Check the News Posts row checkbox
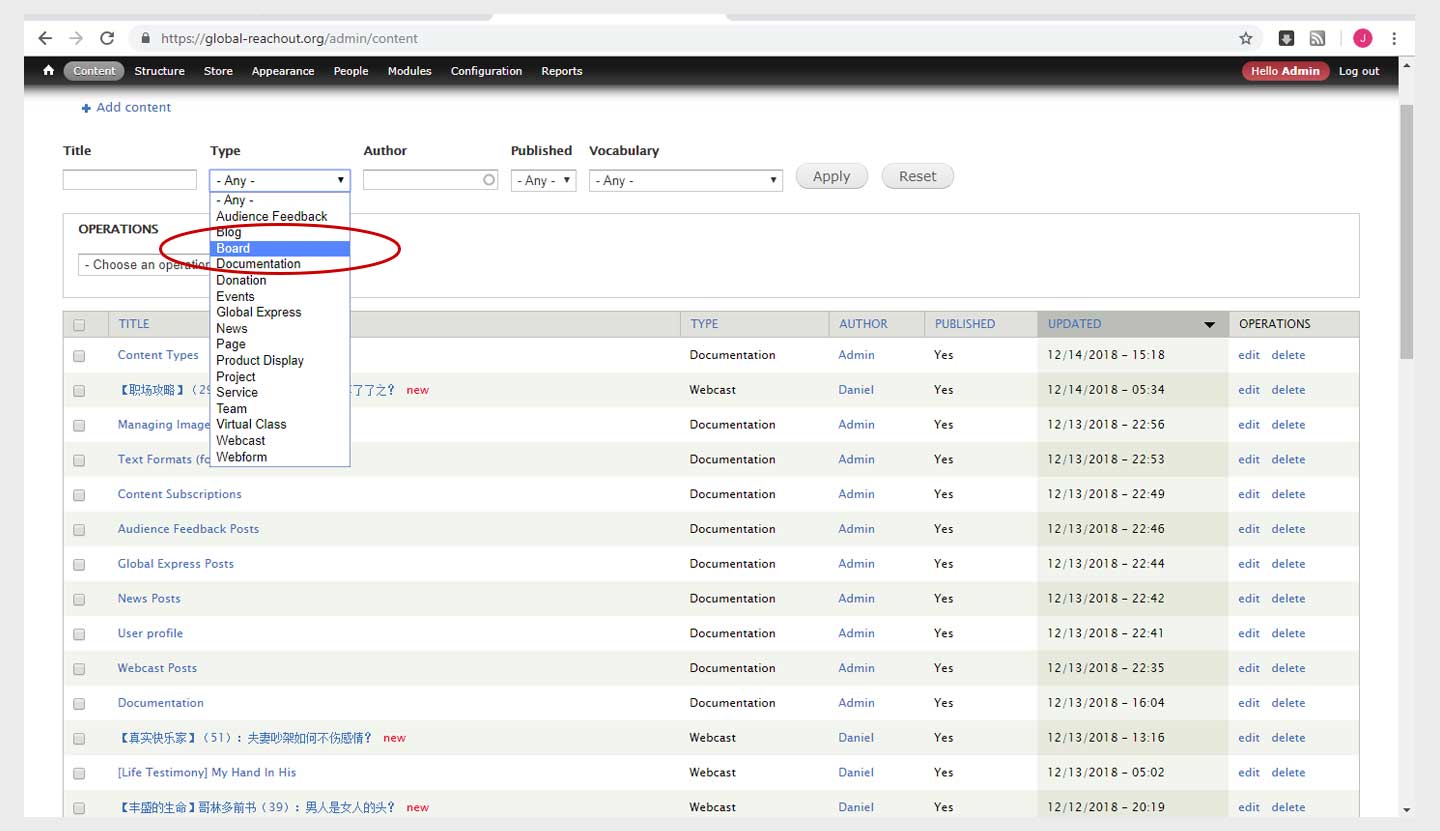Viewport: 1440px width, 831px height. tap(79, 600)
